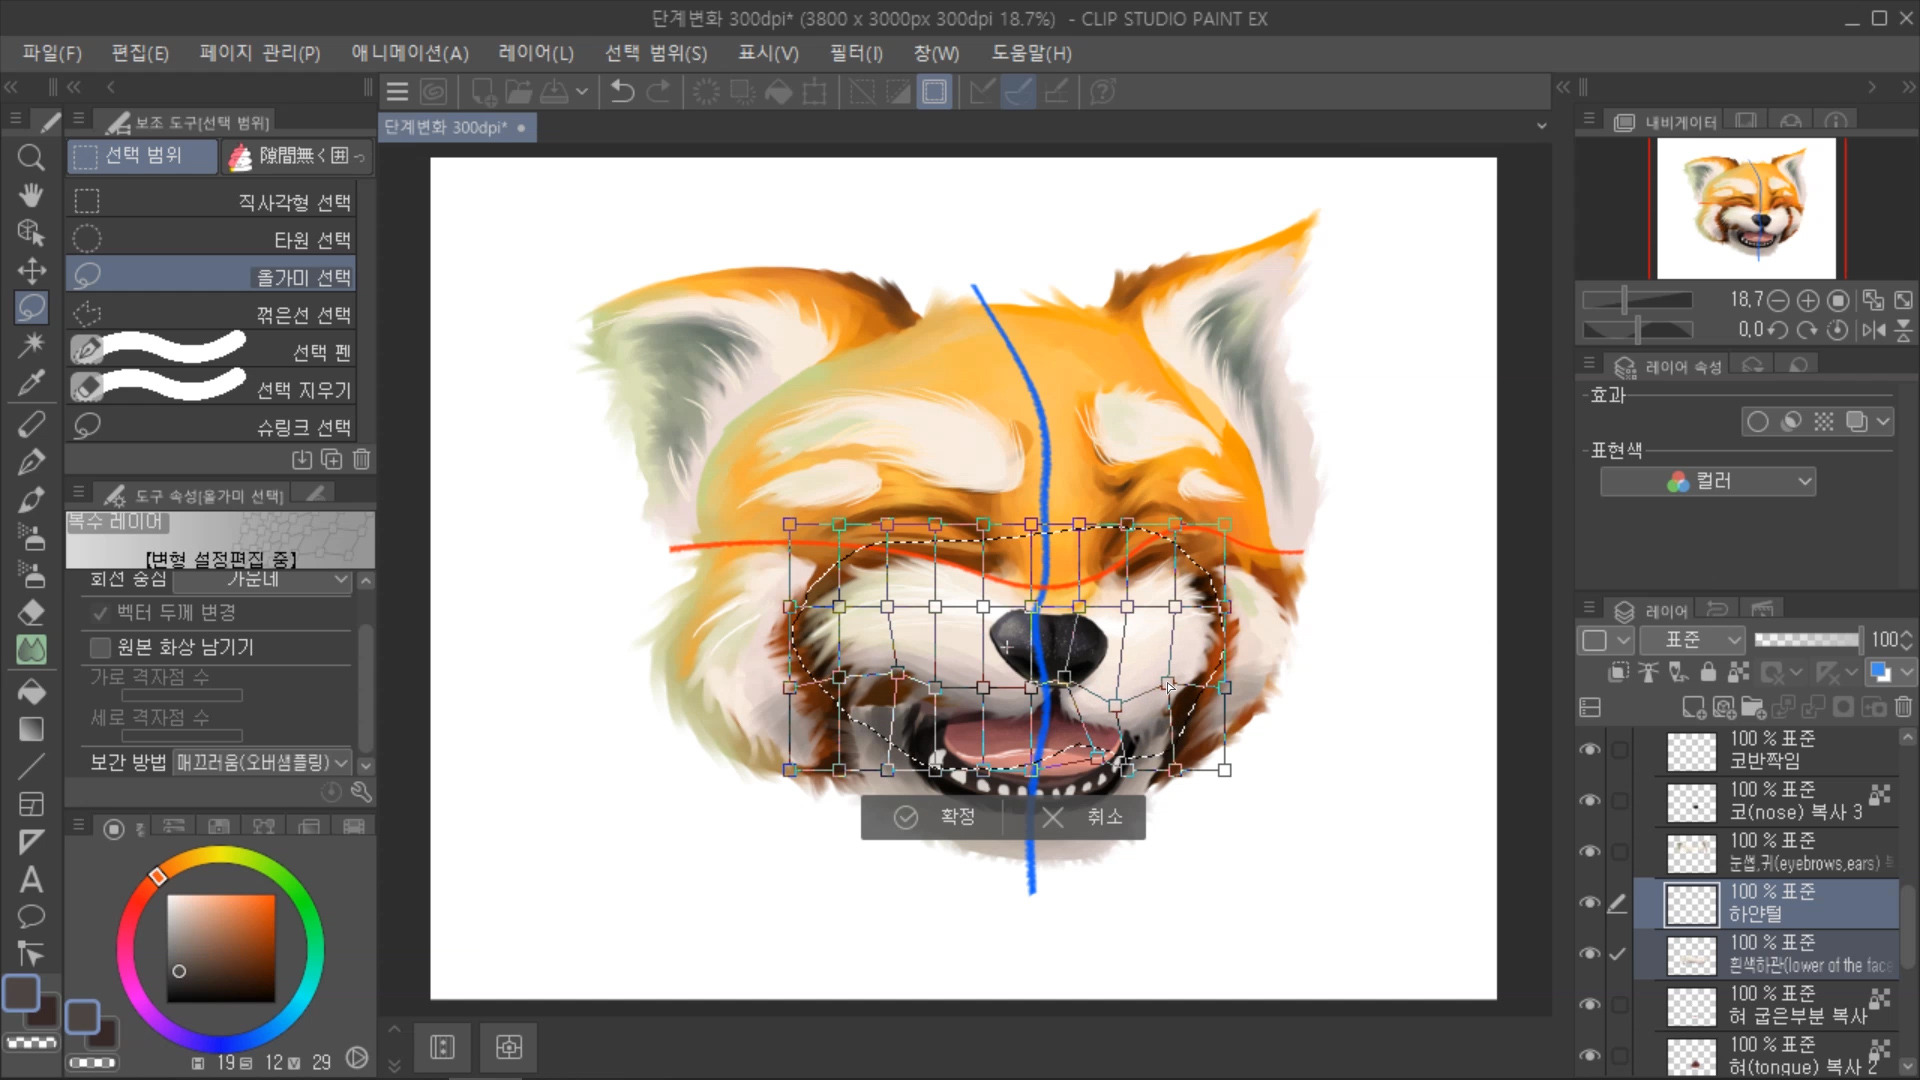Select the Text tool

[x=31, y=880]
